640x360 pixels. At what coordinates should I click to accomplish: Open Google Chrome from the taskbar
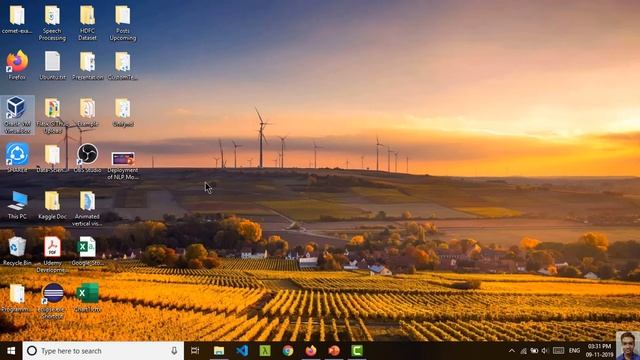(x=288, y=351)
